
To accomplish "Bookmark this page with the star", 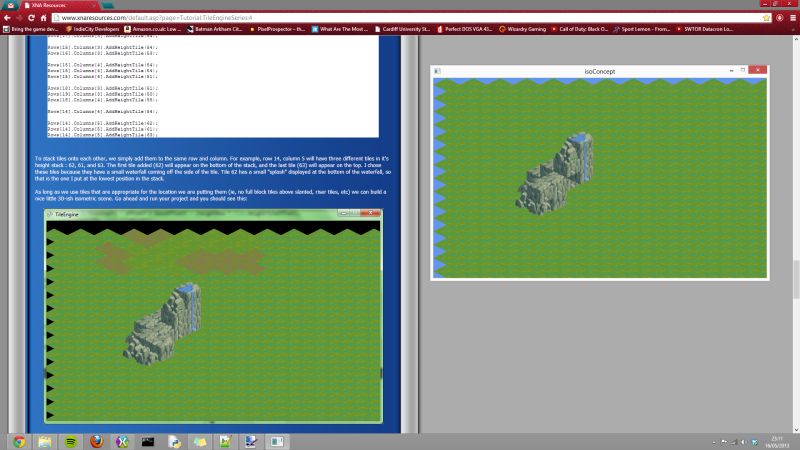I will 766,18.
